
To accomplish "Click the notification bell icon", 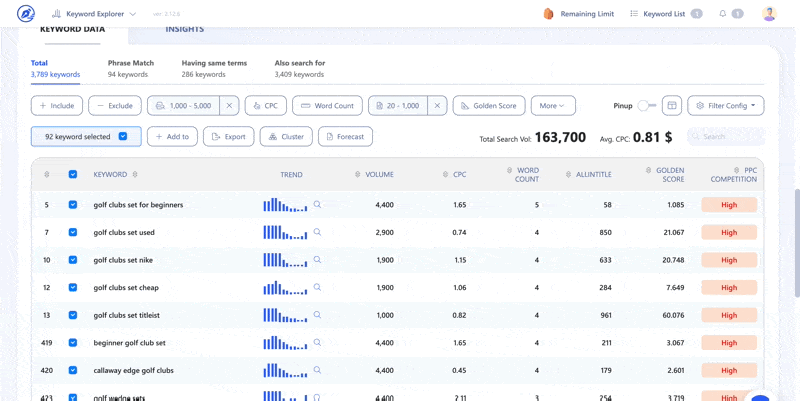I will (722, 14).
